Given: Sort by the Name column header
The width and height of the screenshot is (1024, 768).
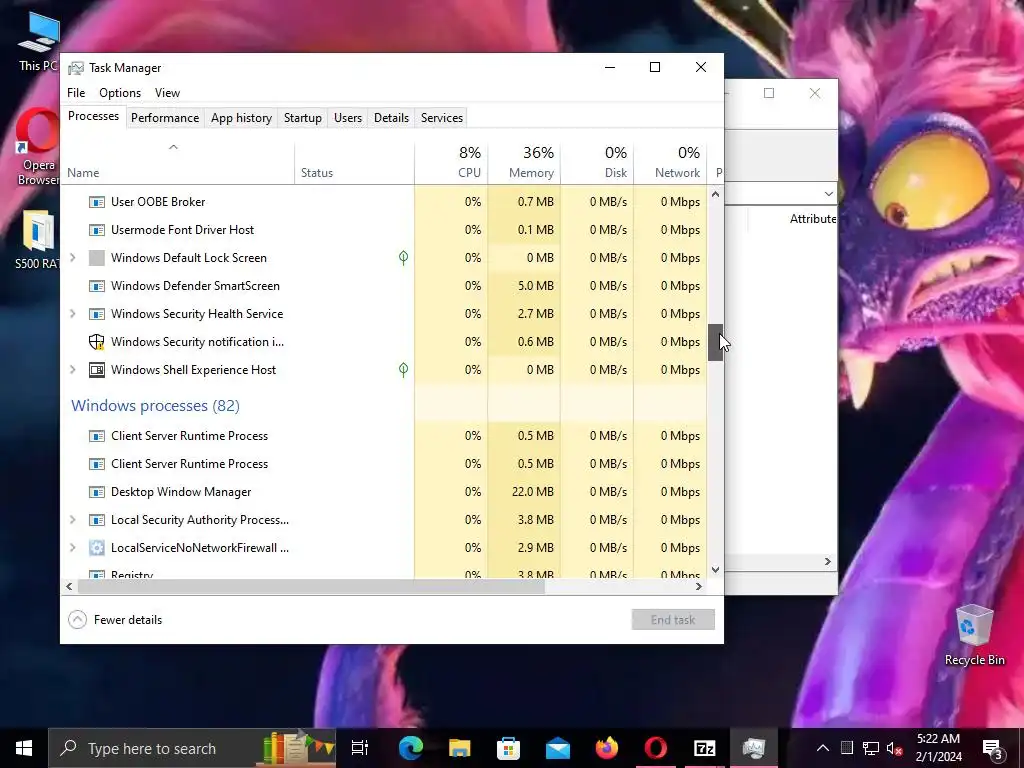Looking at the screenshot, I should pyautogui.click(x=178, y=163).
